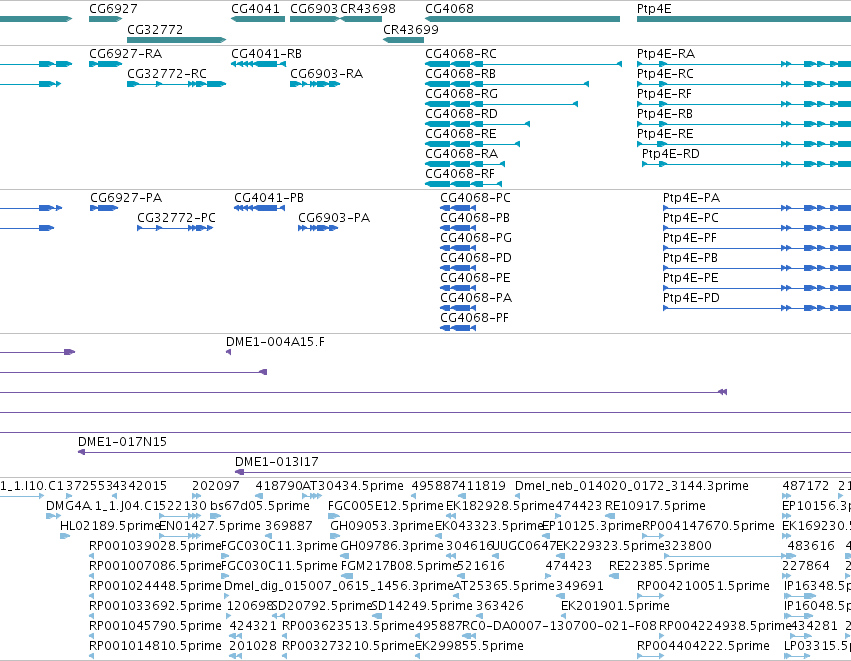This screenshot has width=851, height=661.
Task: Select protein Ptp4E-PE
Action: [757, 288]
